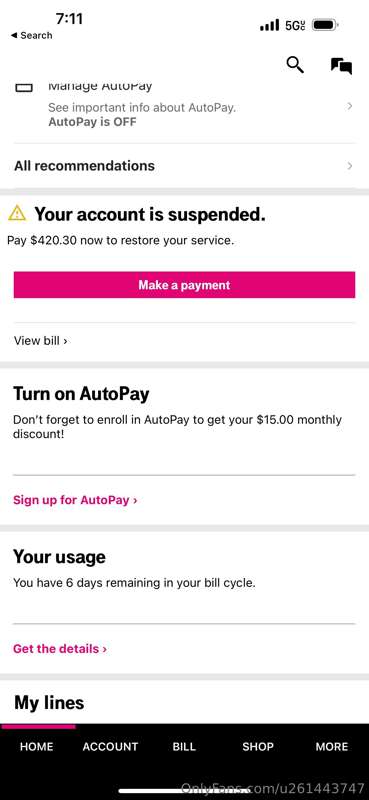
Task: Open the search magnifier icon
Action: coord(295,65)
